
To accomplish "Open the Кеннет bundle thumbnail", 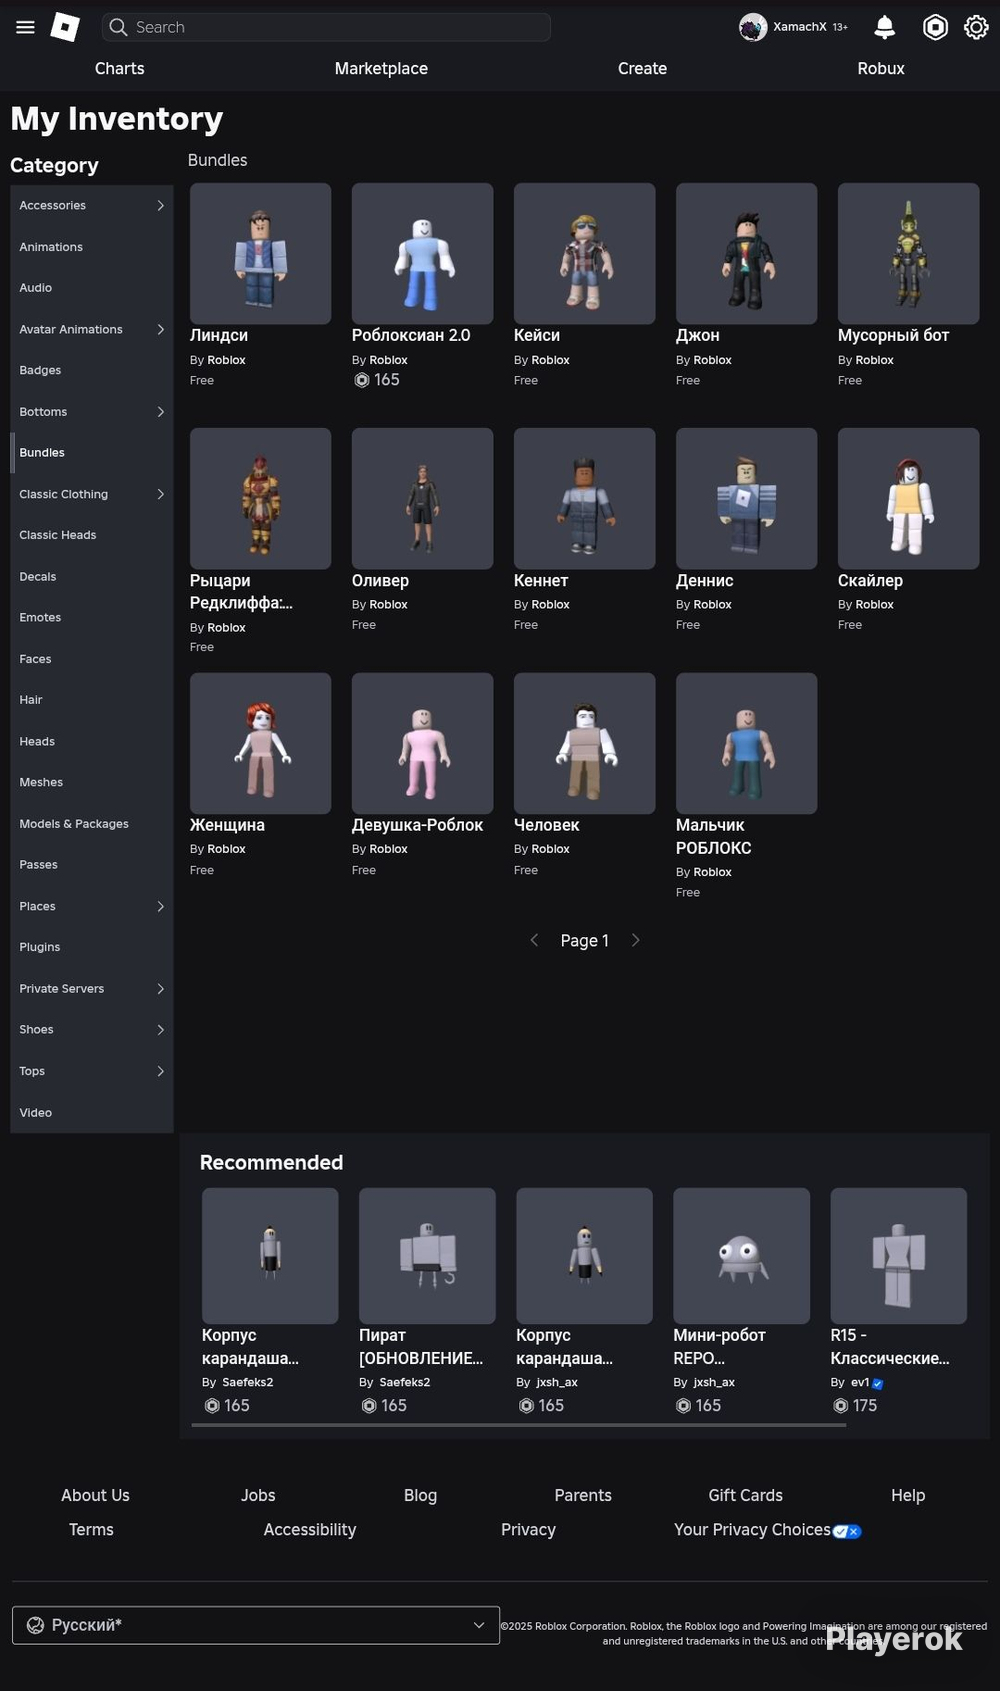I will [584, 498].
